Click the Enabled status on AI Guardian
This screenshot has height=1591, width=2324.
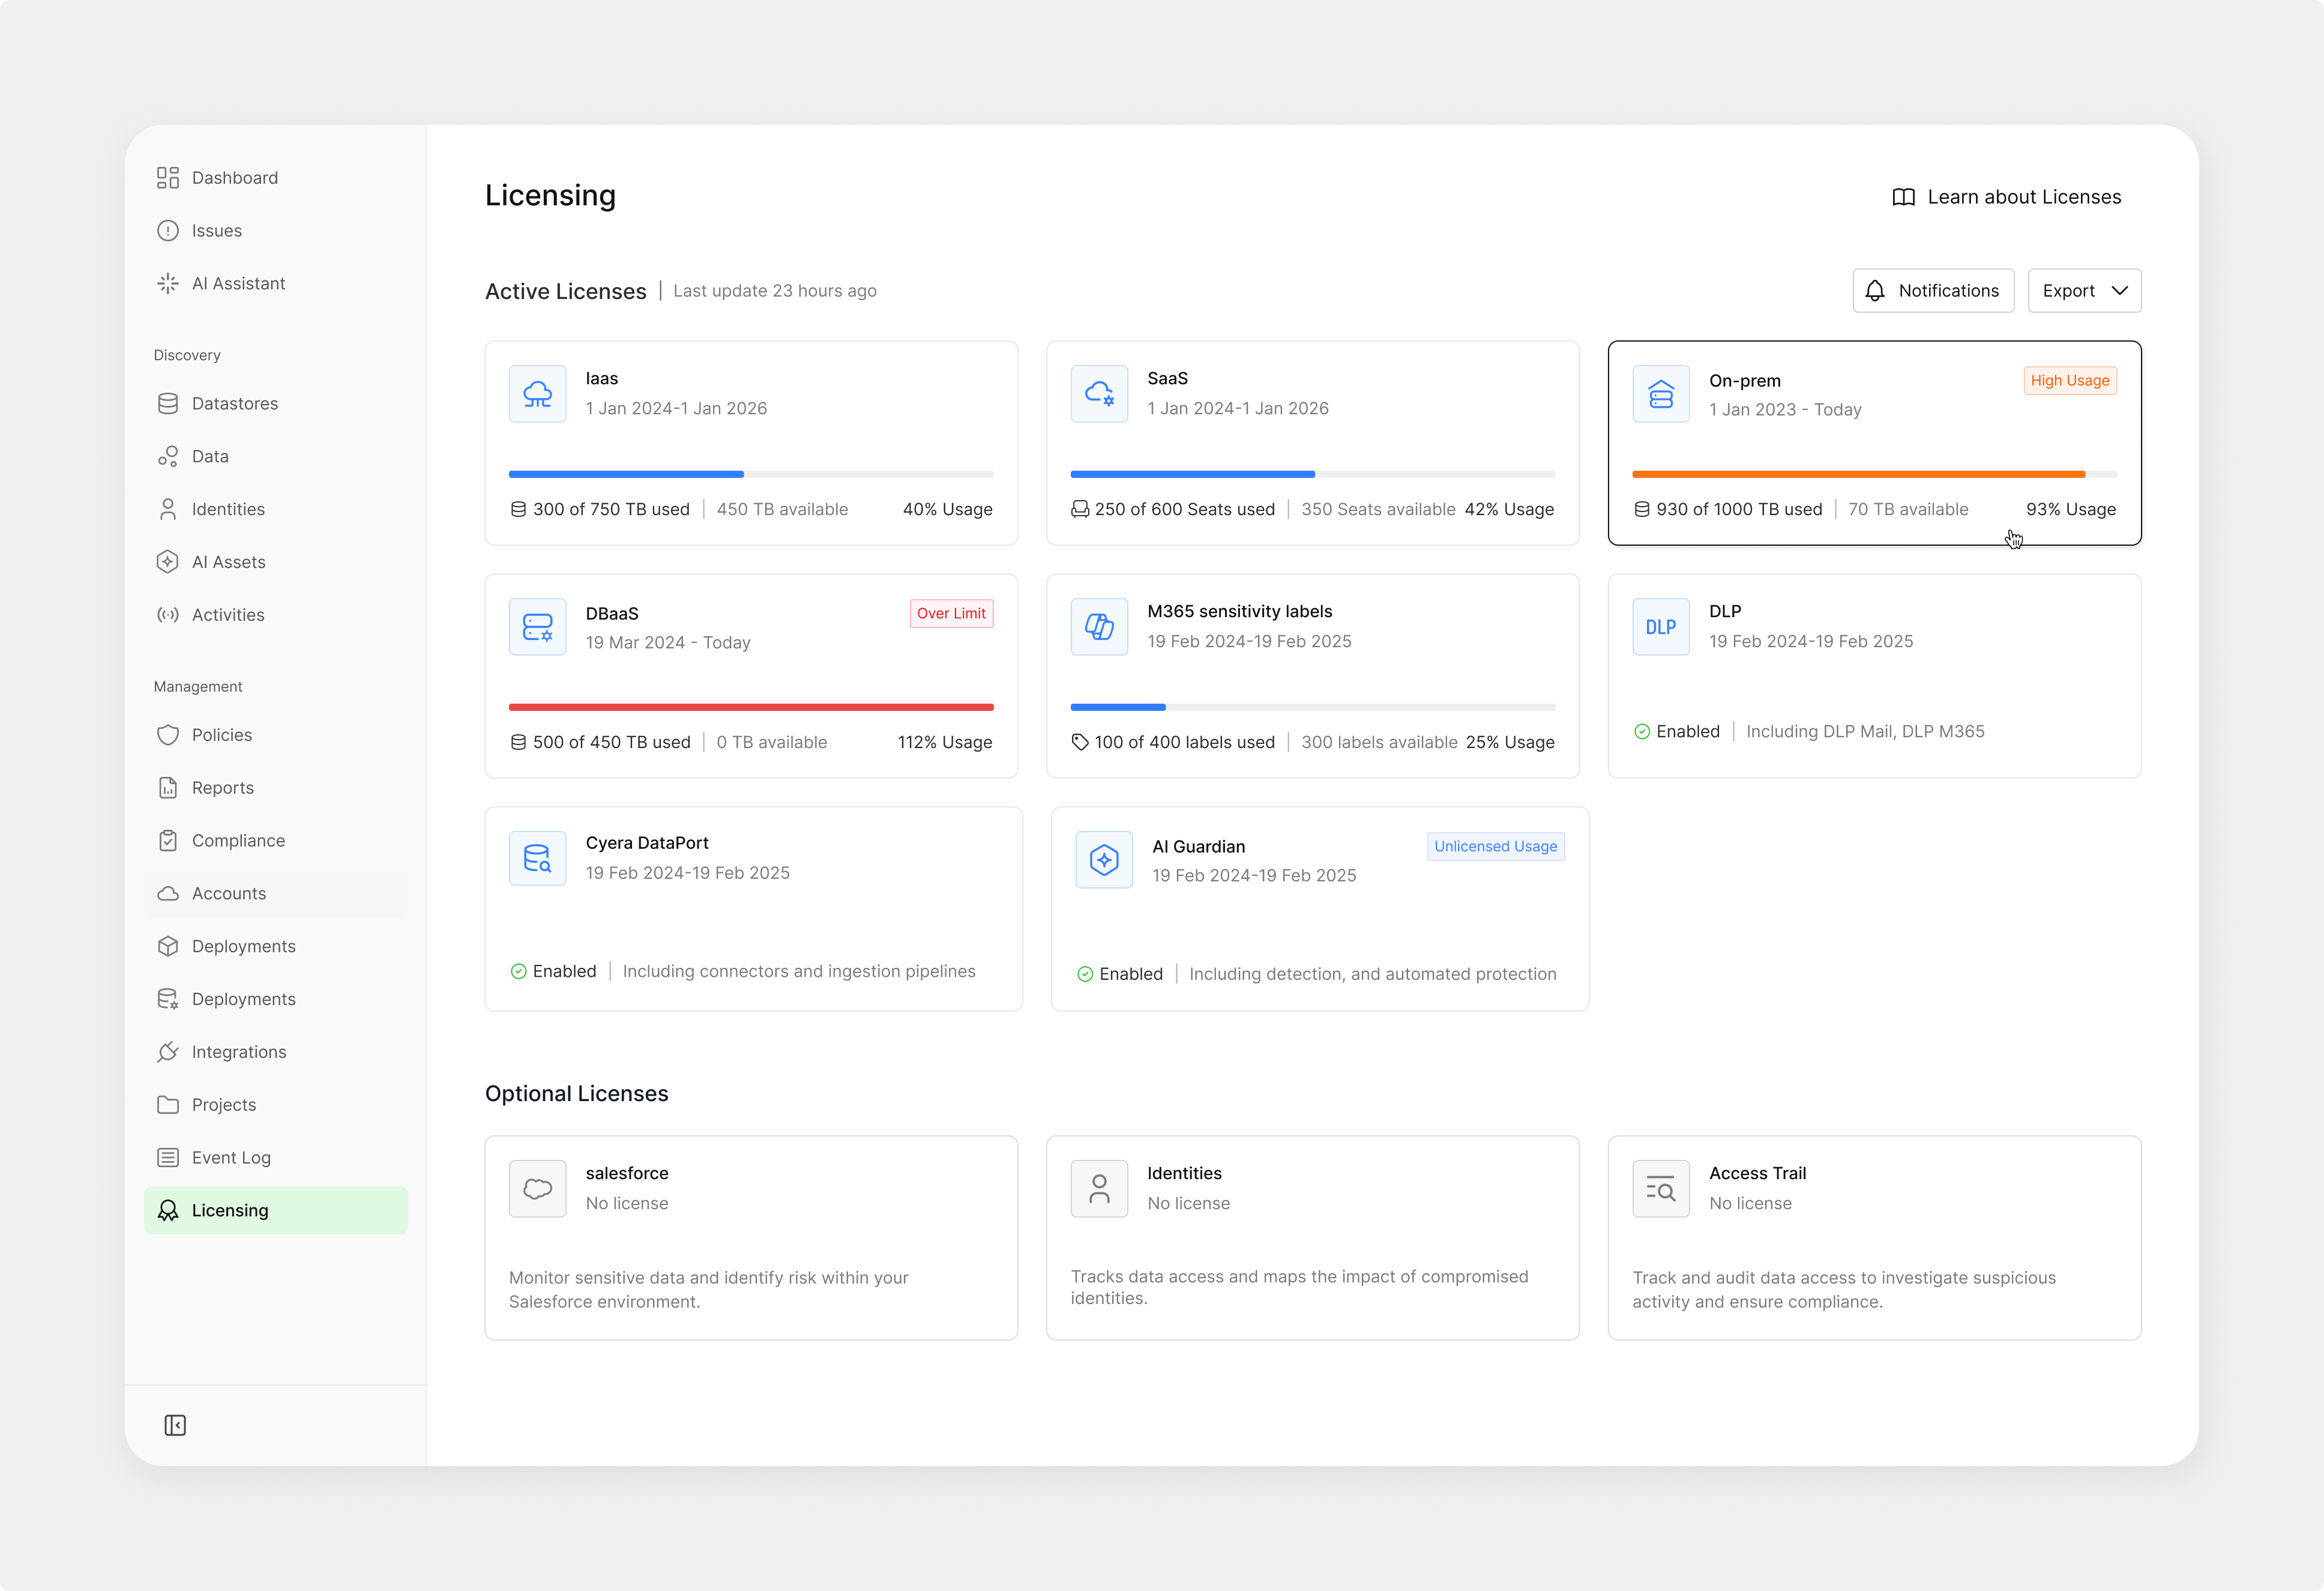point(1120,975)
